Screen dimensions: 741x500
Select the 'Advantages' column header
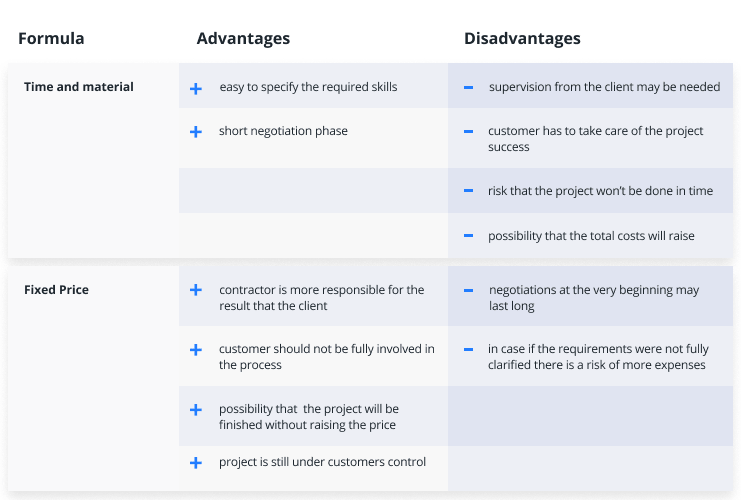[243, 38]
